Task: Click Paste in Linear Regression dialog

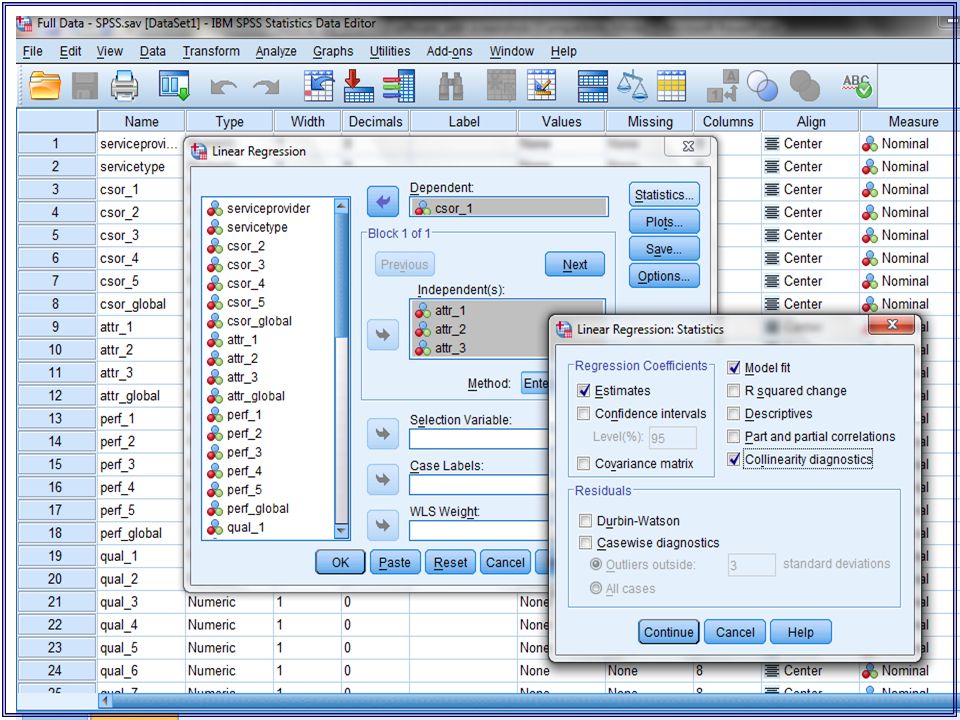Action: (x=395, y=562)
